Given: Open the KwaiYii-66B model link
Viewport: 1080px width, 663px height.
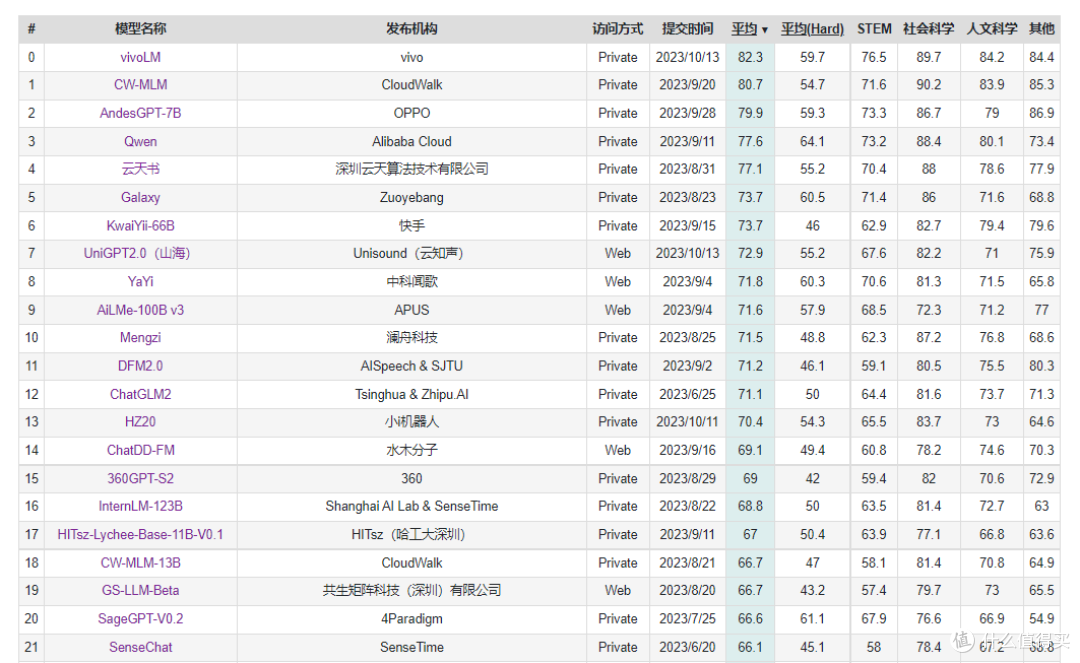Looking at the screenshot, I should pyautogui.click(x=141, y=226).
